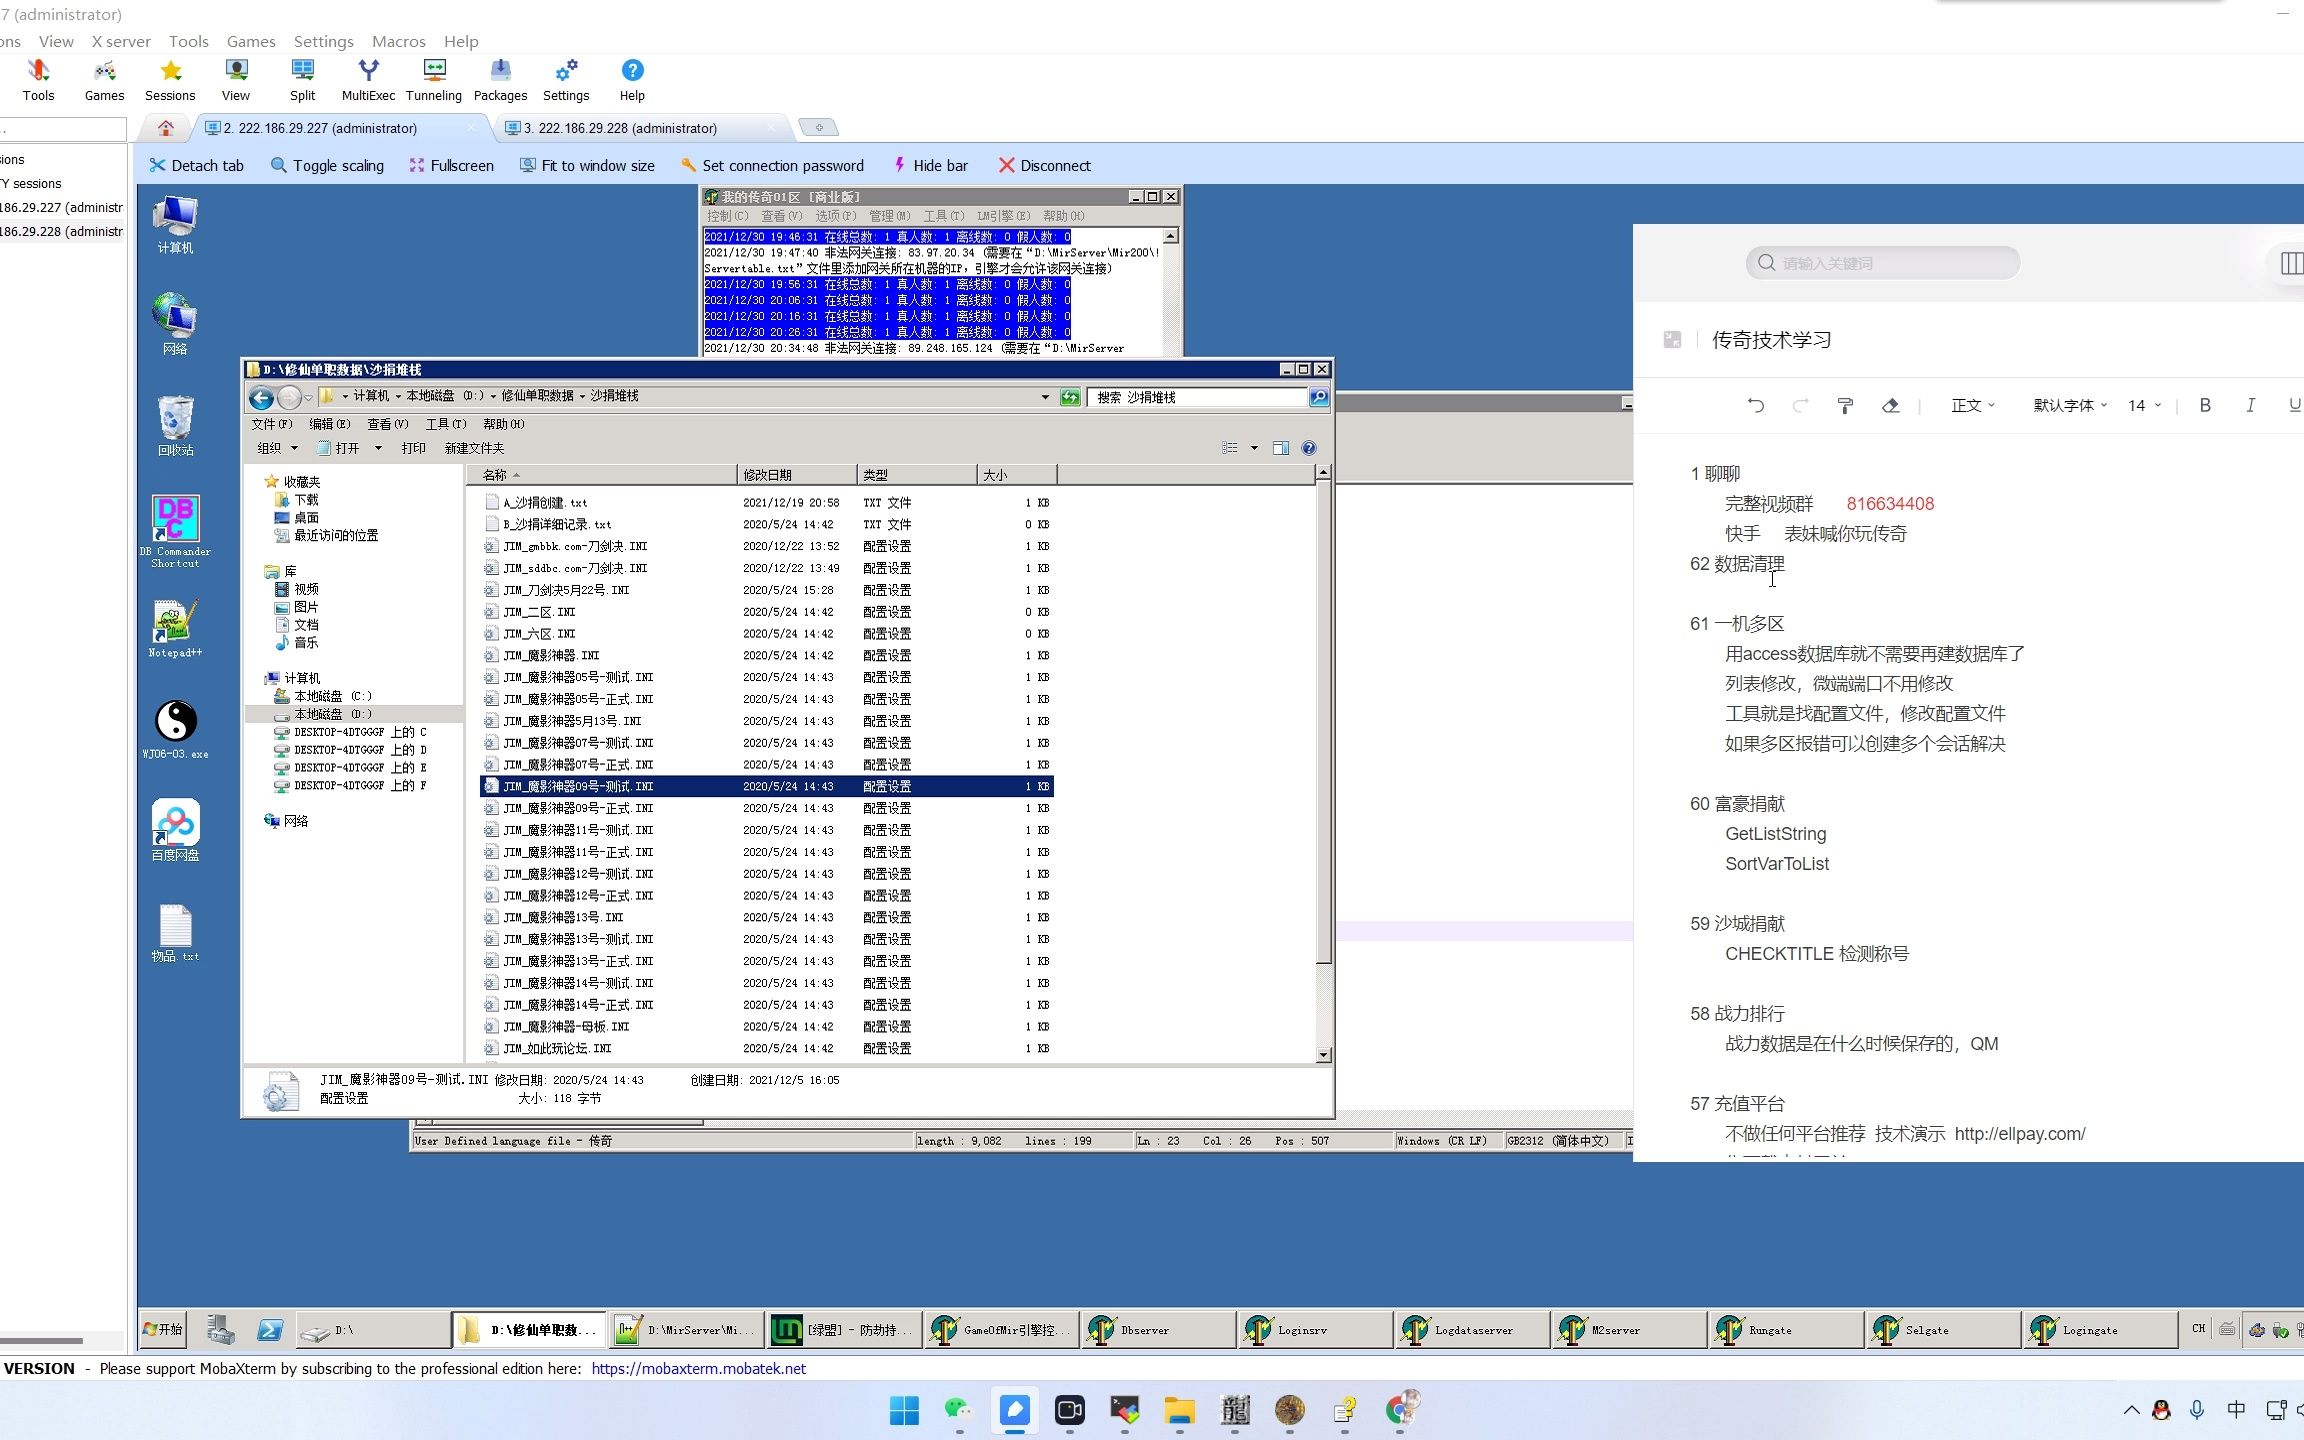
Task: Toggle italic formatting in notes editor
Action: coord(2250,405)
